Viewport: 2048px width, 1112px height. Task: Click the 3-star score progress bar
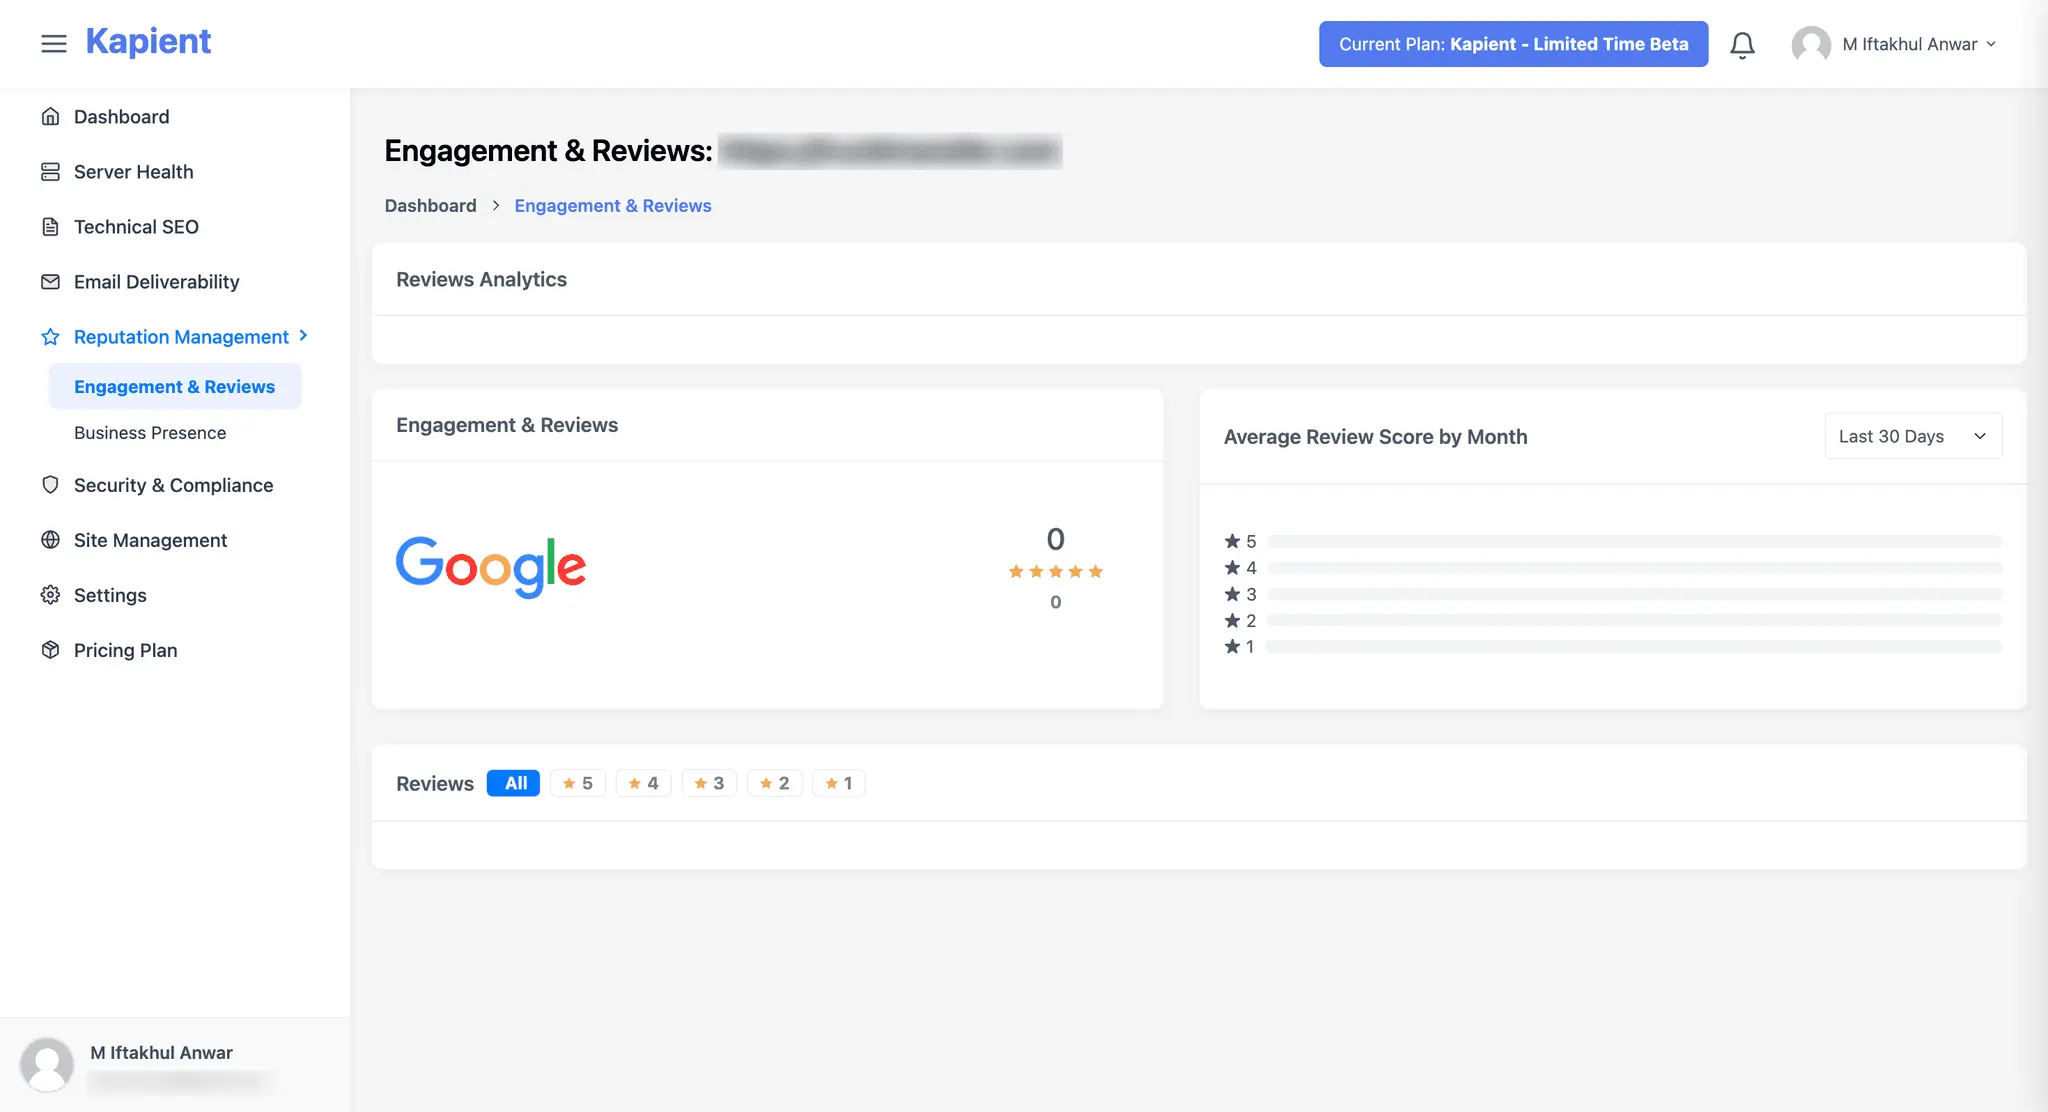coord(1634,594)
